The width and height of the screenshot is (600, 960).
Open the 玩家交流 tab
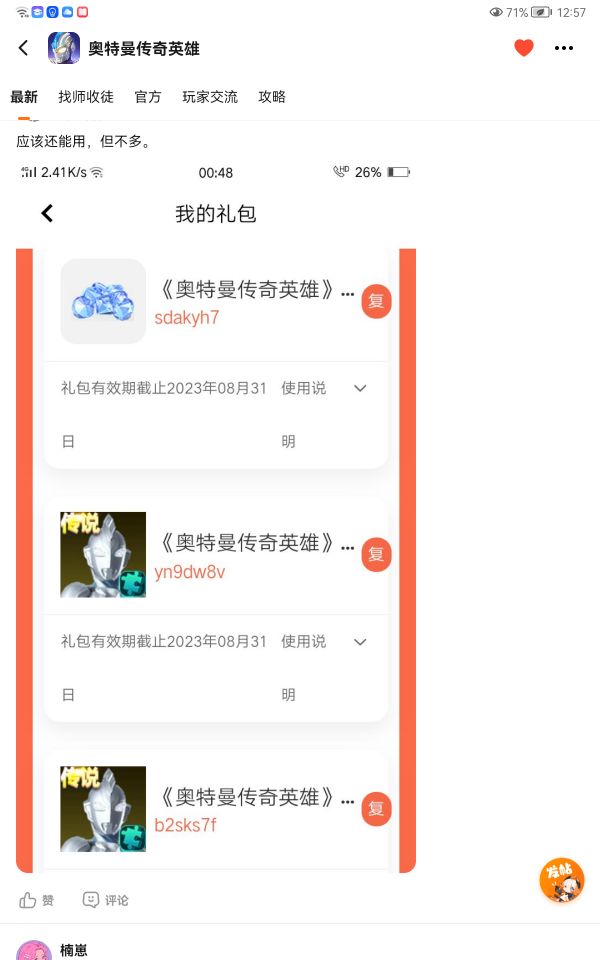click(x=209, y=97)
